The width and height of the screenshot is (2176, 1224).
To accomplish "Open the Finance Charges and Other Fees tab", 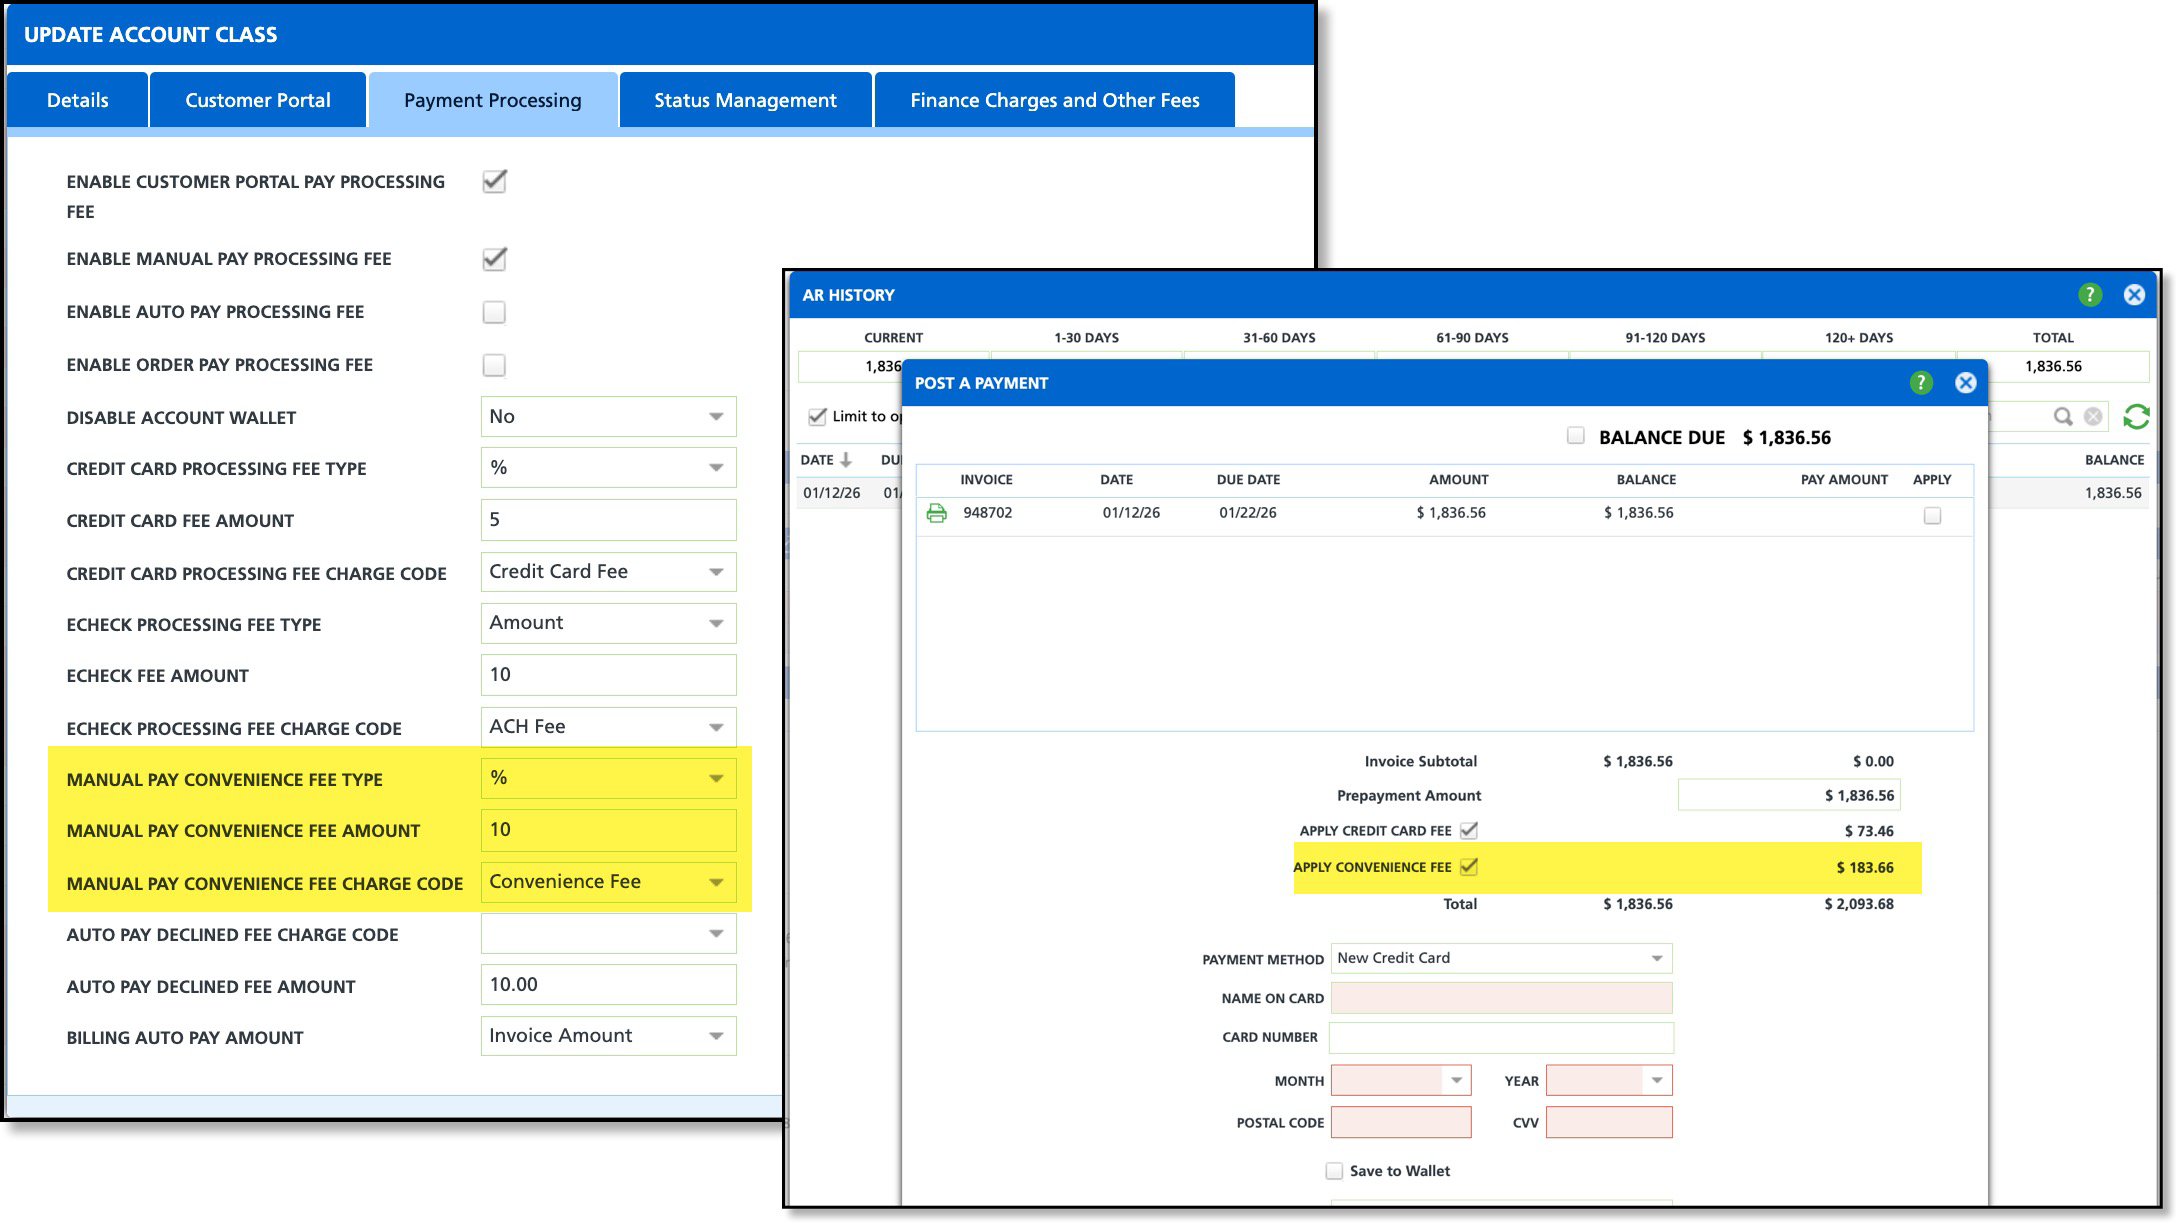I will coord(1054,100).
